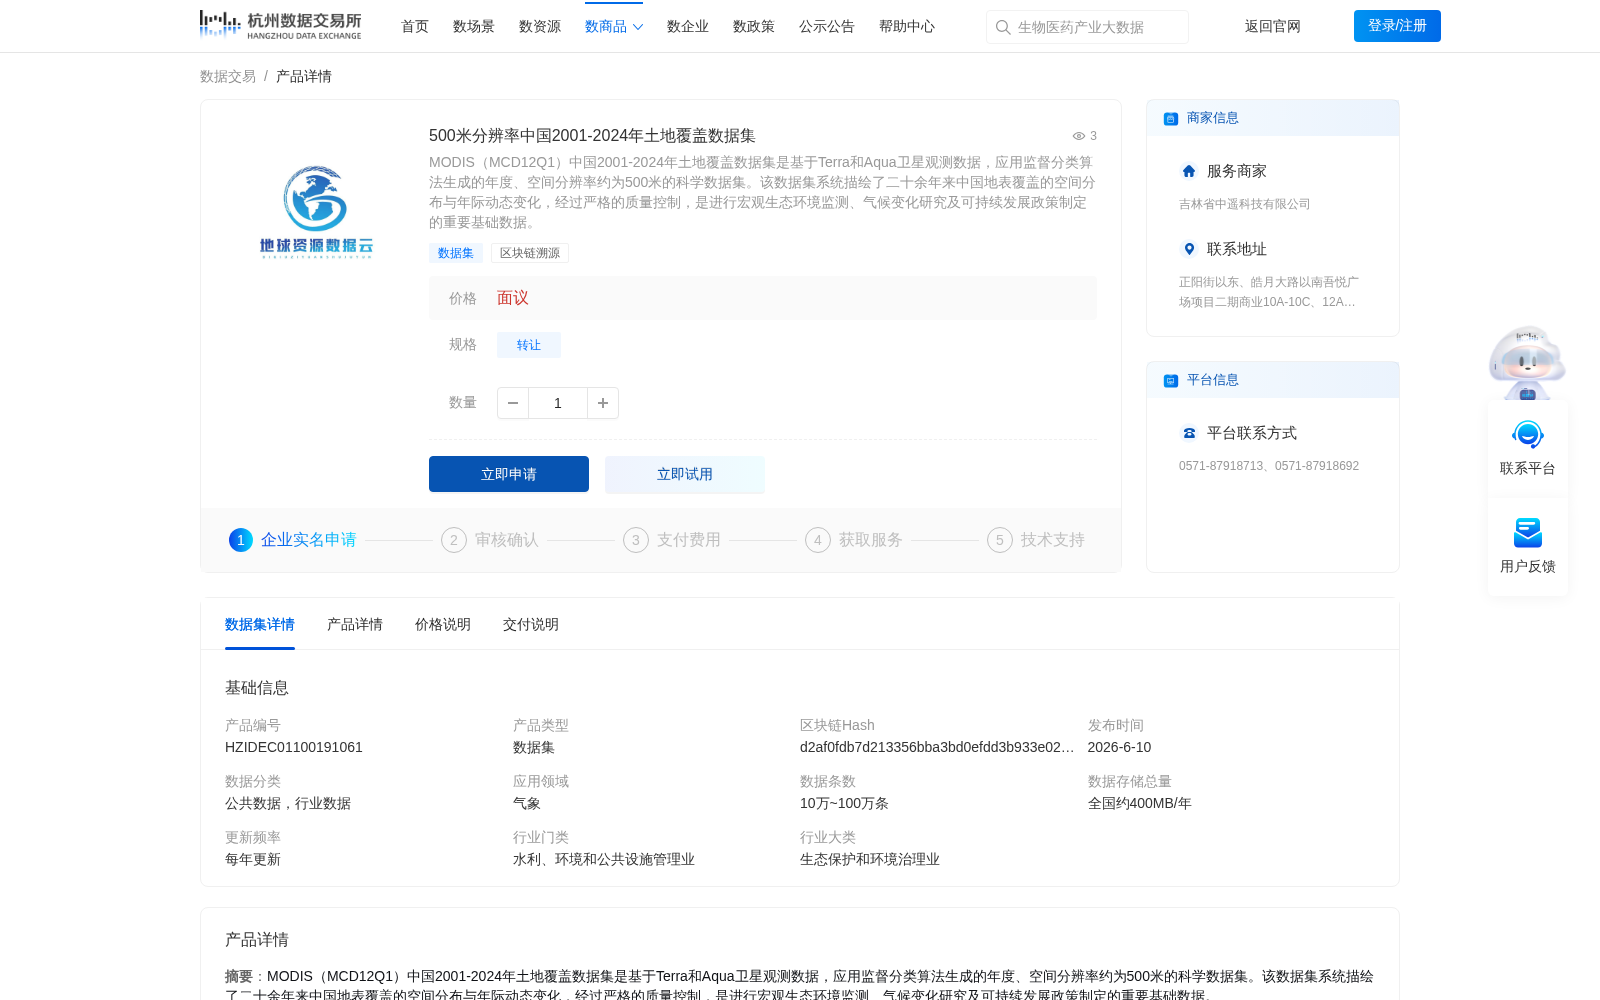Click merchant name 吉林省中遥科技有限公司

click(1244, 204)
